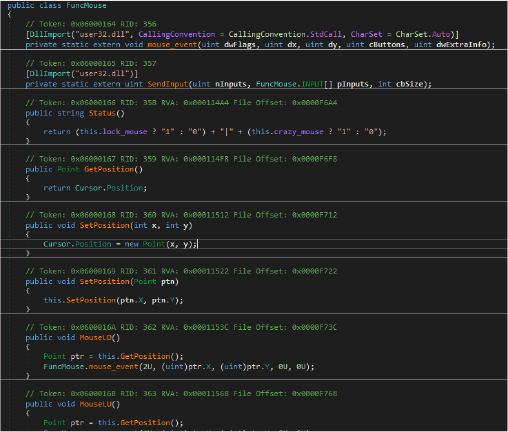Click the short DllImport attribute above SendInput
The image size is (508, 432).
(x=82, y=73)
